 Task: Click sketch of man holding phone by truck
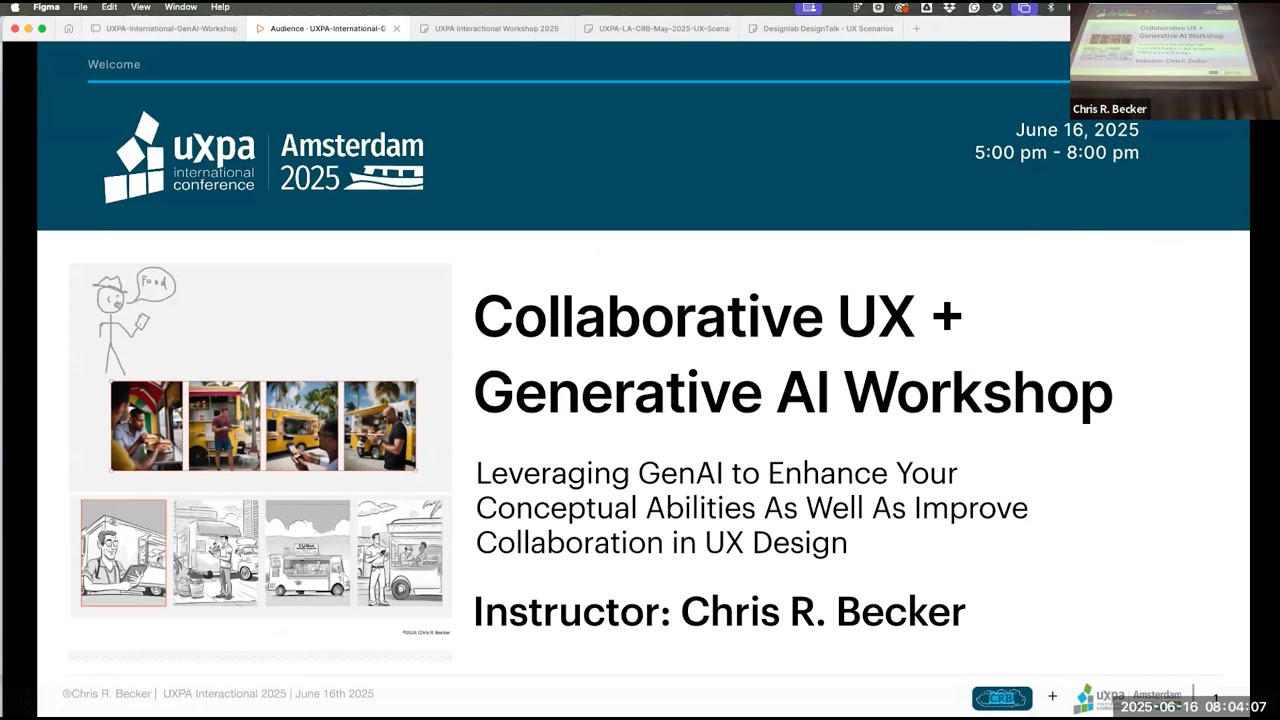tap(400, 553)
